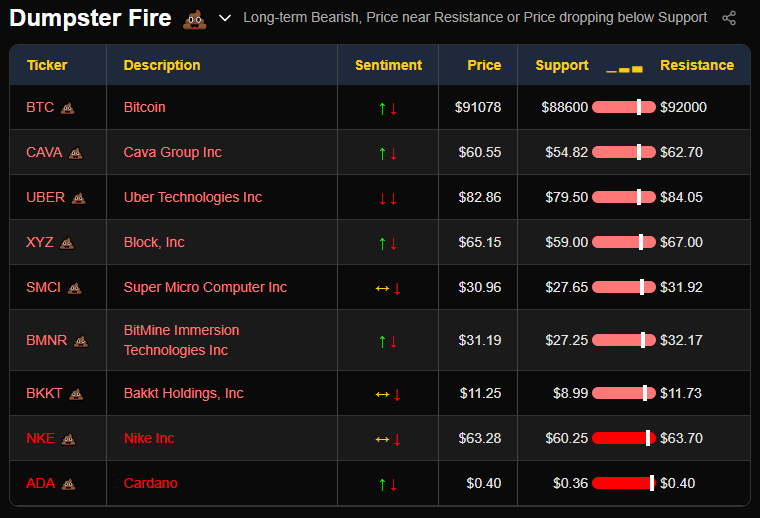Click the share icon beside the description
This screenshot has height=518, width=760.
tap(729, 18)
